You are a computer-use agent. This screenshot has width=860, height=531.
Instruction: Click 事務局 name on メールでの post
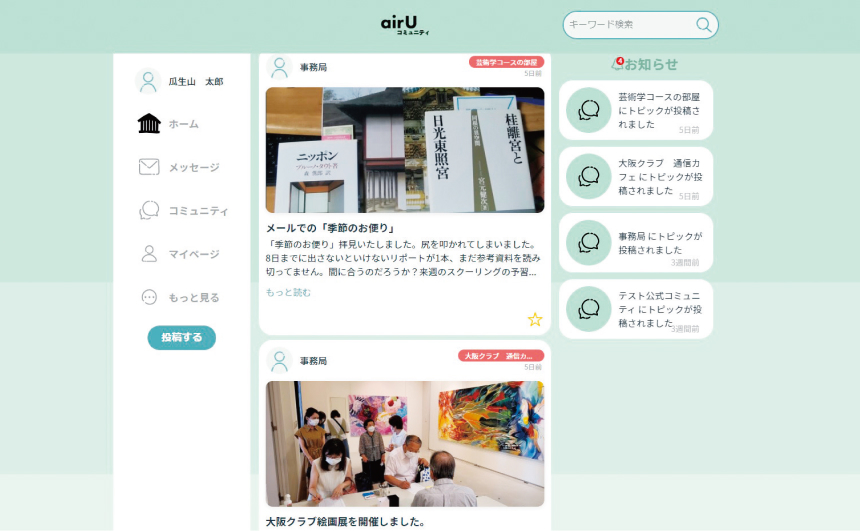313,67
